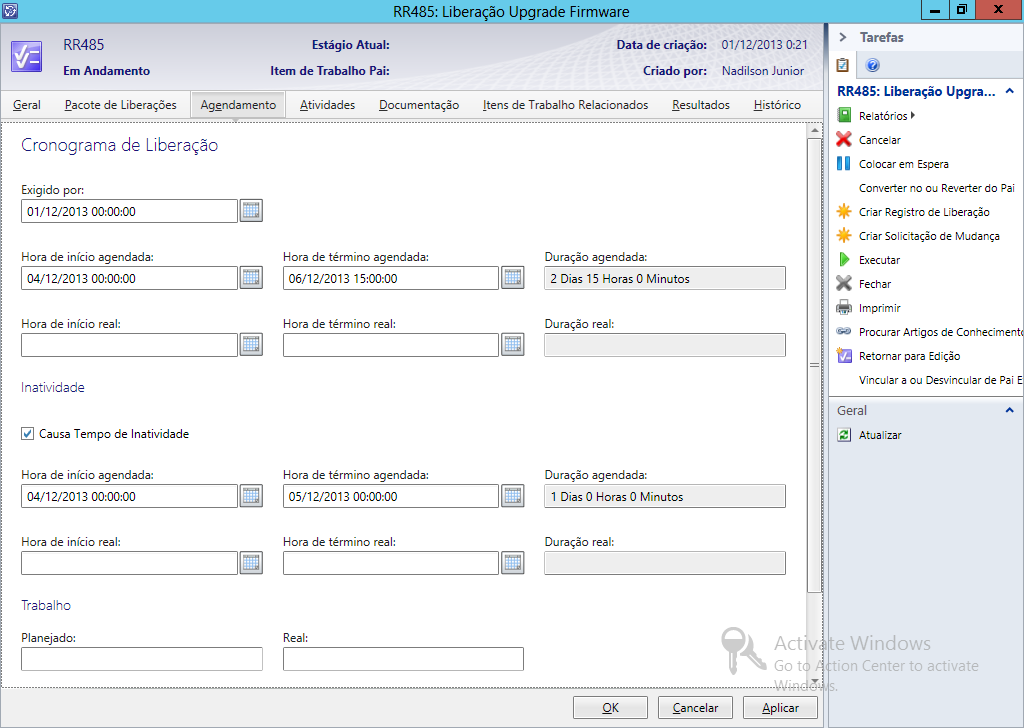This screenshot has width=1024, height=728.
Task: Open calendar for first Hora de término real field
Action: (513, 345)
